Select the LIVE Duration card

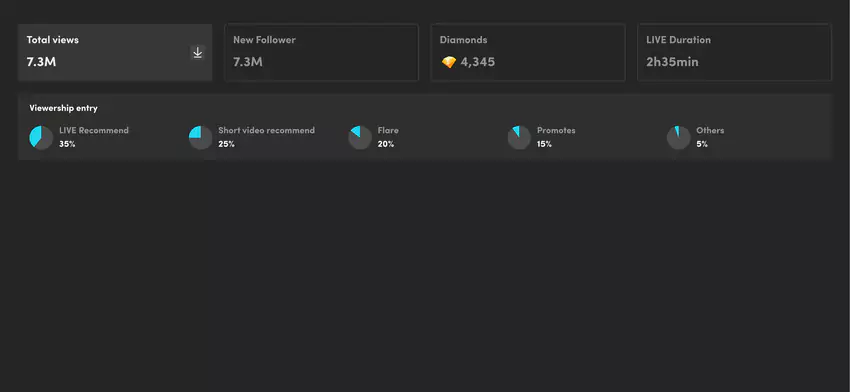(735, 53)
